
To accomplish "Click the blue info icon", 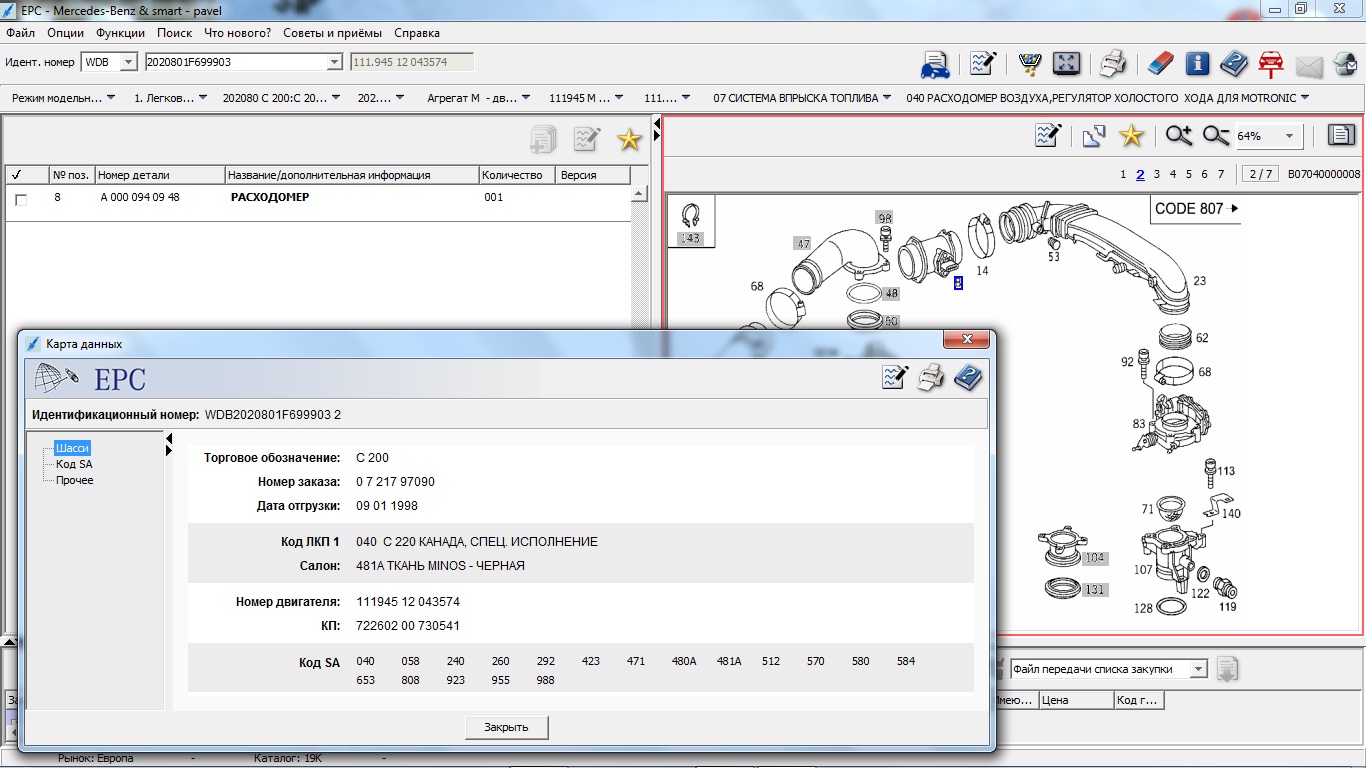I will 1197,64.
